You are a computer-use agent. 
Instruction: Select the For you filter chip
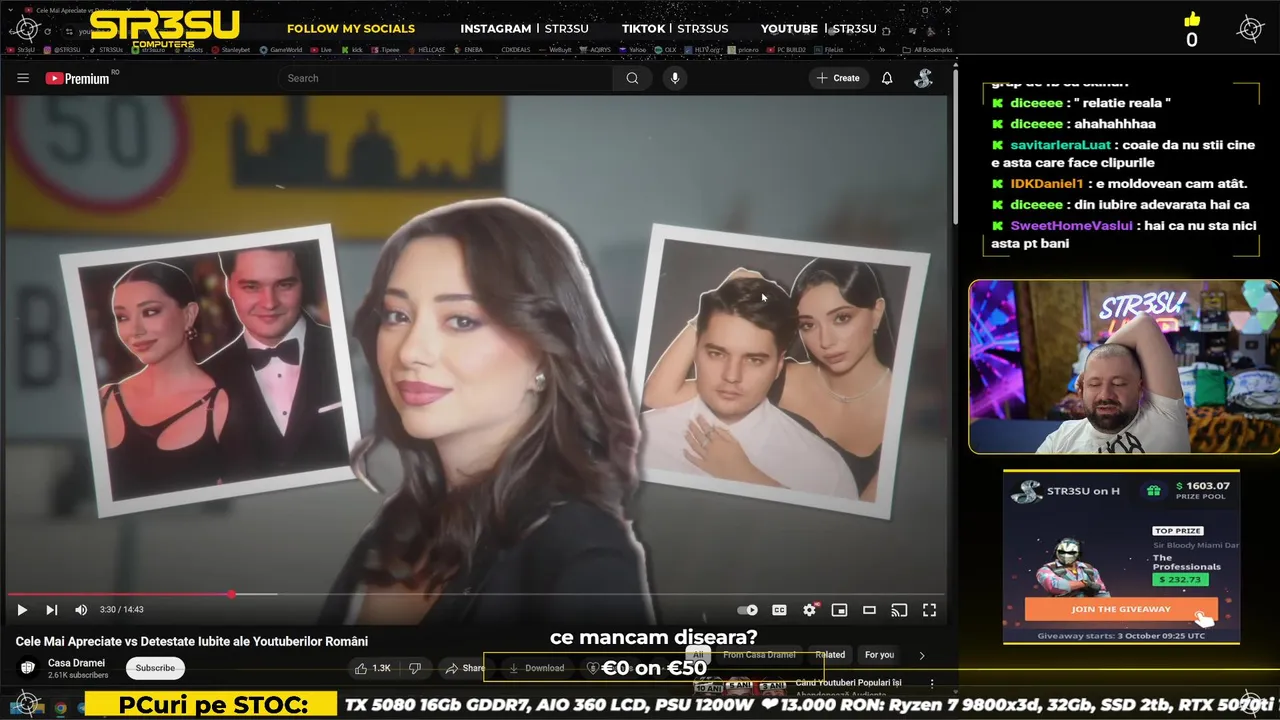pyautogui.click(x=880, y=655)
